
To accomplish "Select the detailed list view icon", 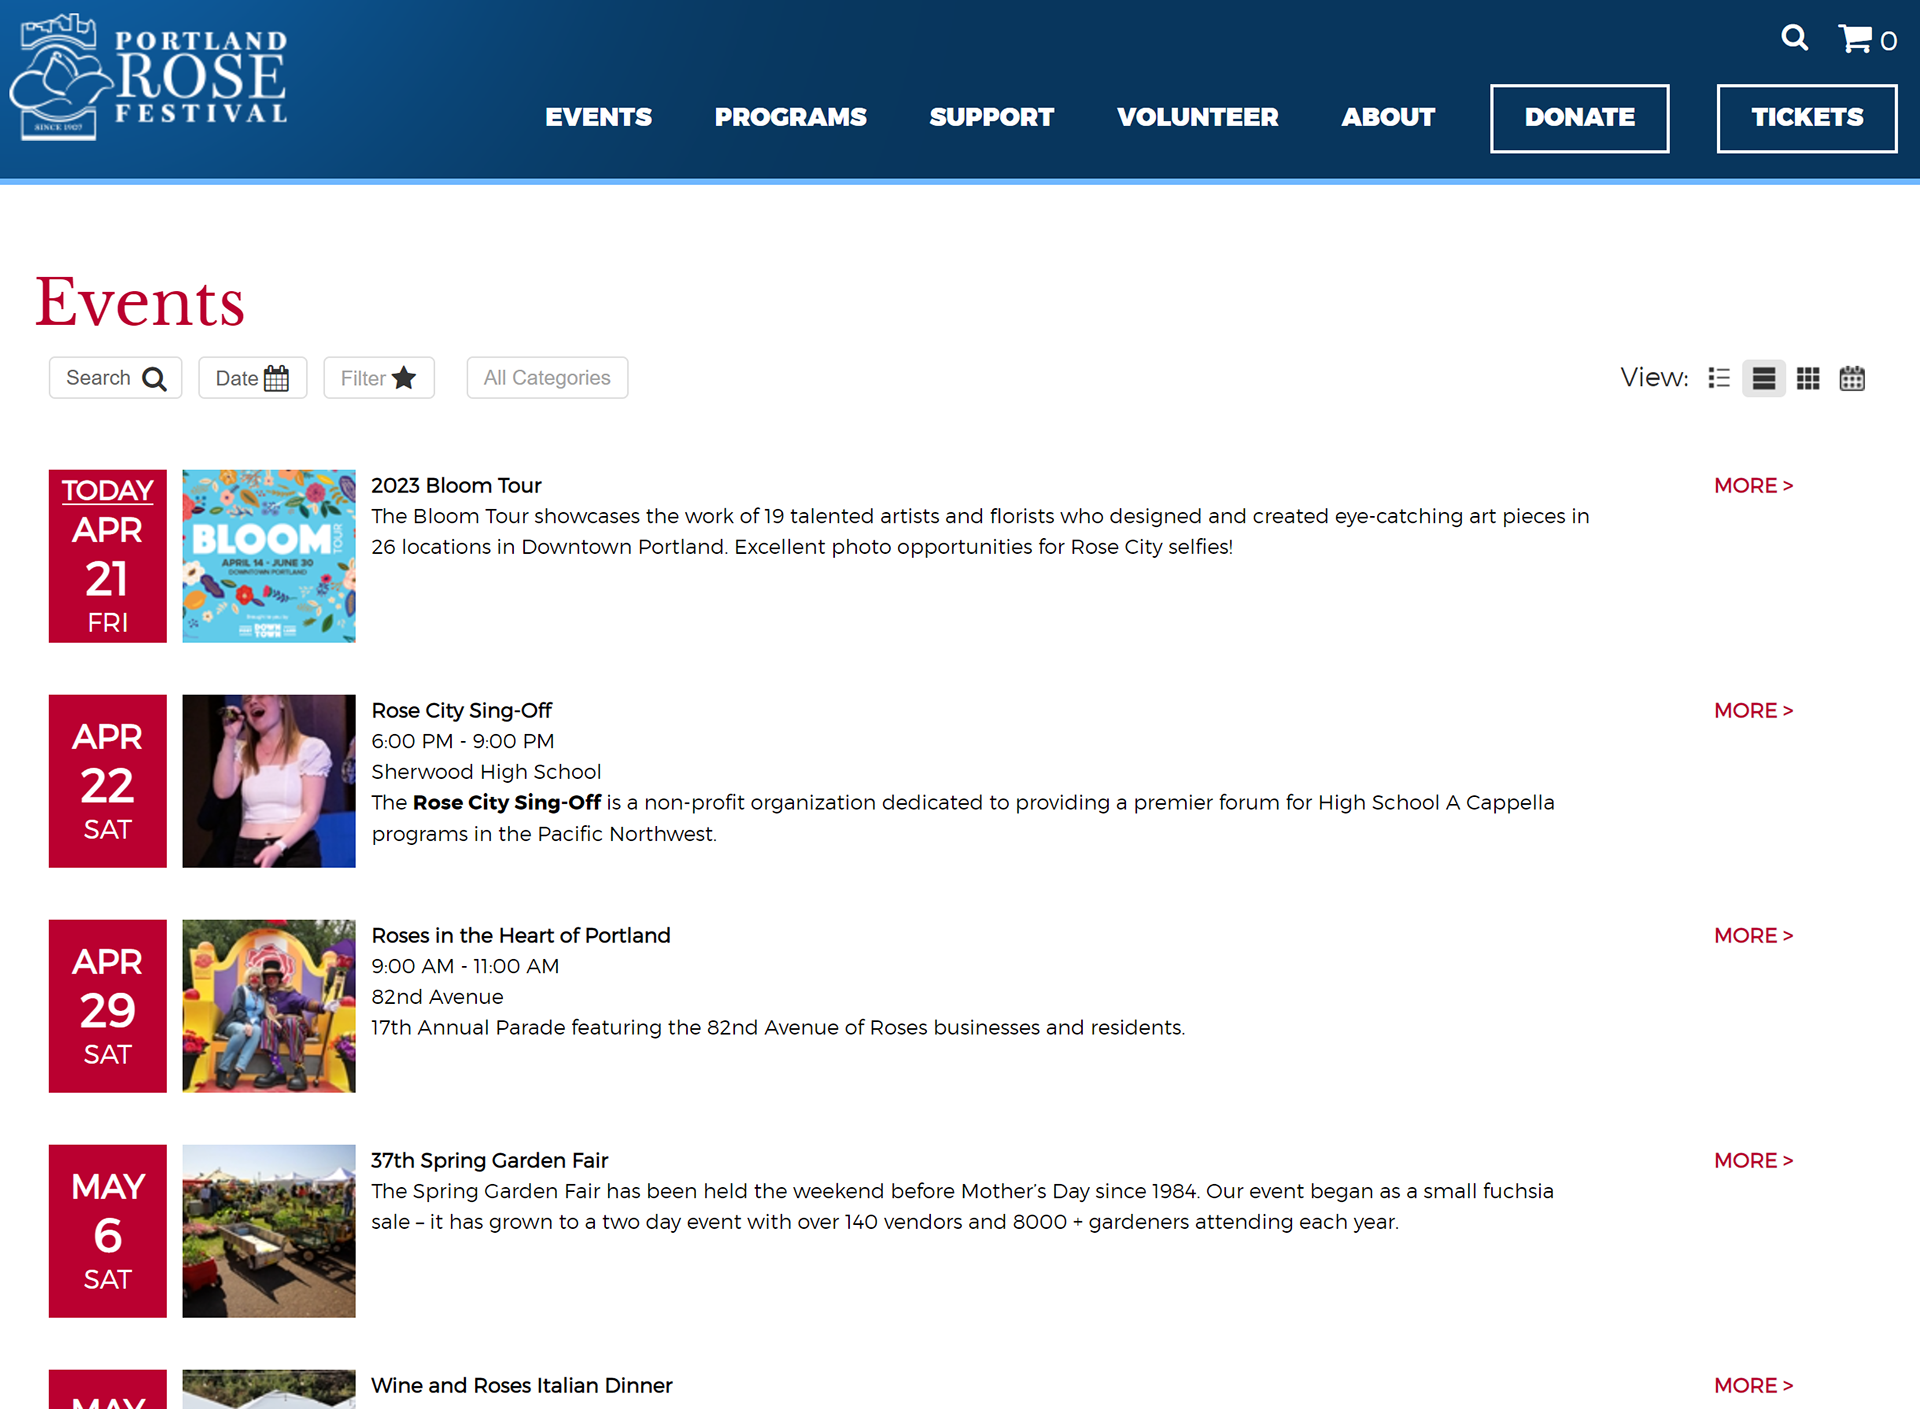I will (1763, 378).
